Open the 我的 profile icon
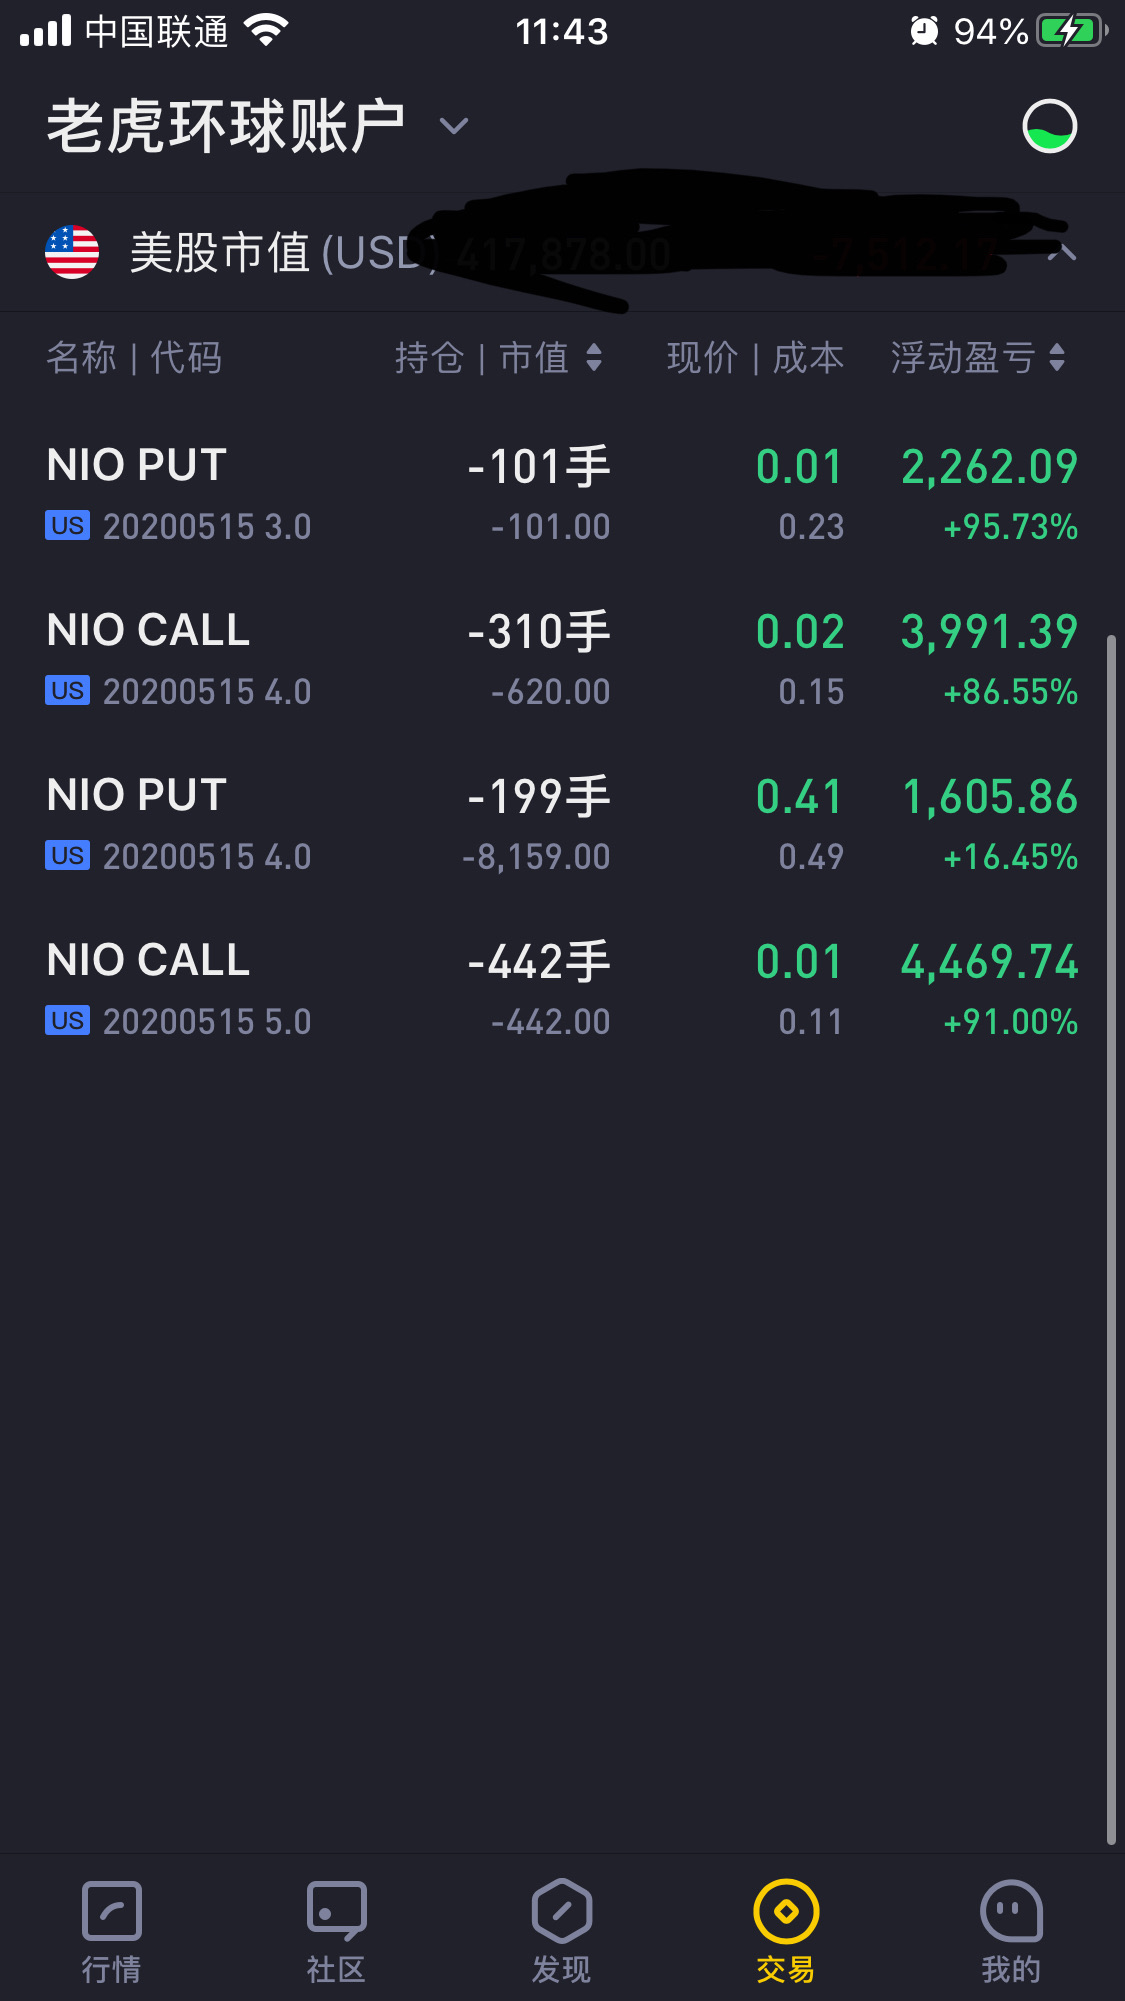Screen dimensions: 1125x2001 pos(1011,1910)
